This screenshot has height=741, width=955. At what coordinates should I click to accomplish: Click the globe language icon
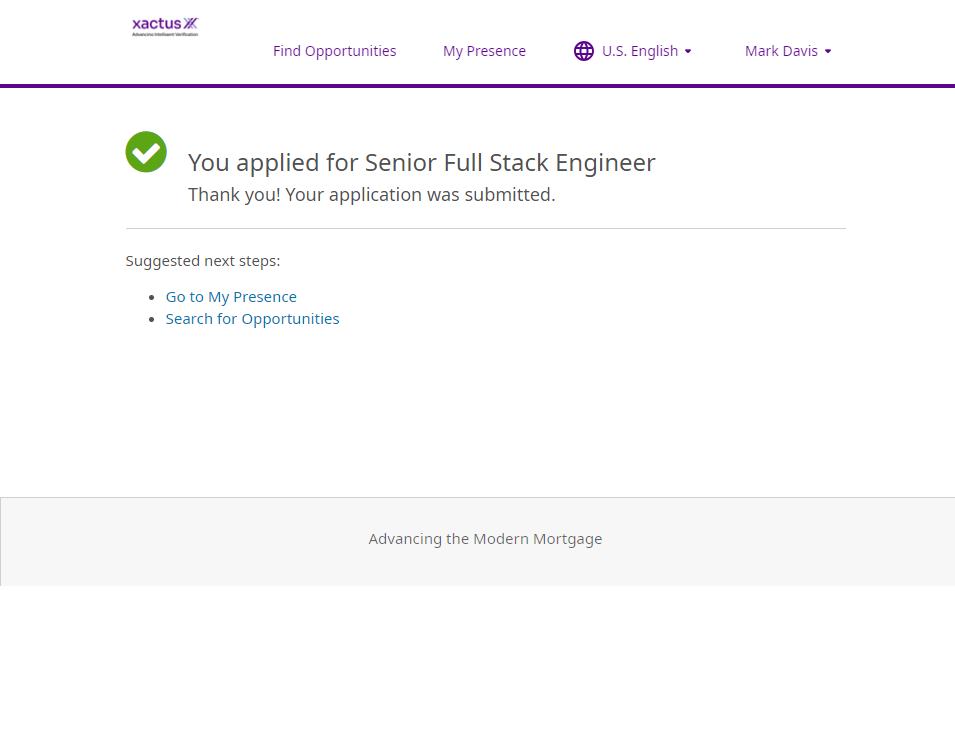(584, 51)
